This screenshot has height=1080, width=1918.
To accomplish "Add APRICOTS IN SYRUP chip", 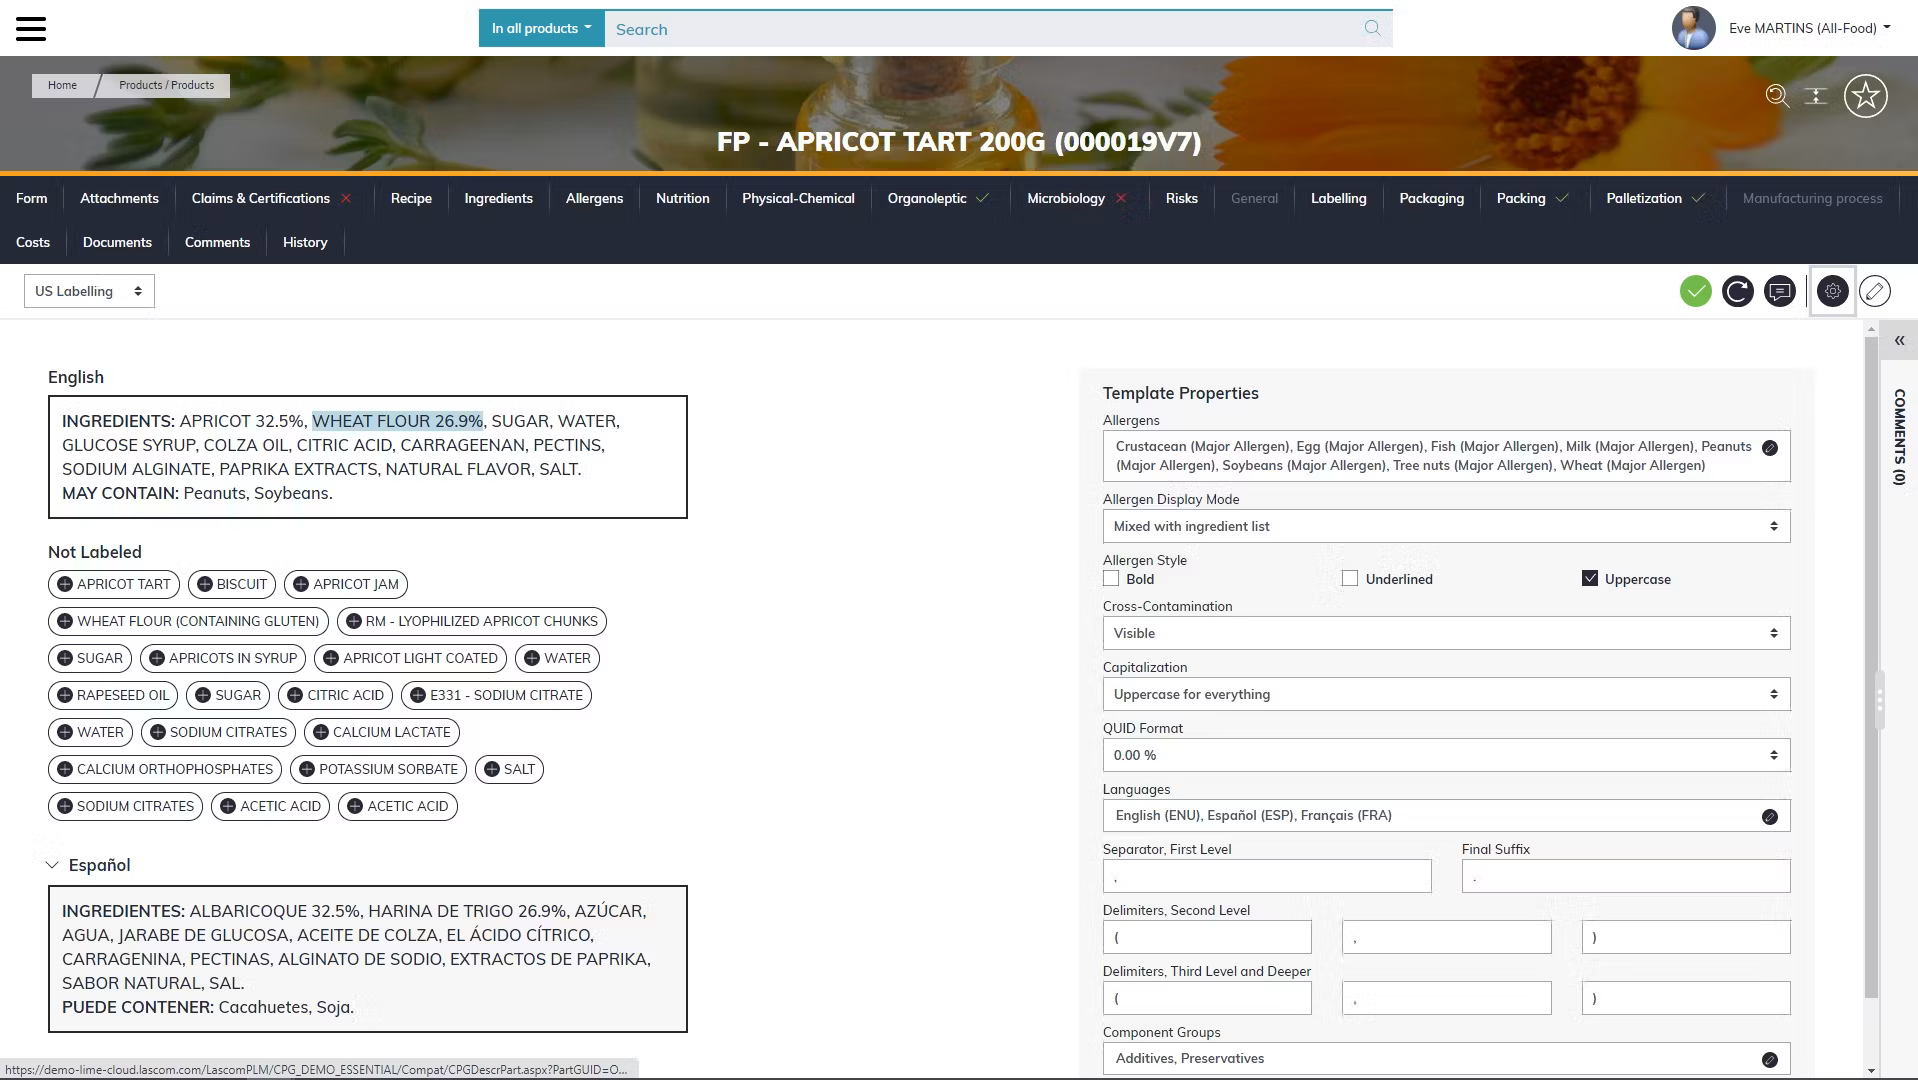I will pyautogui.click(x=223, y=658).
